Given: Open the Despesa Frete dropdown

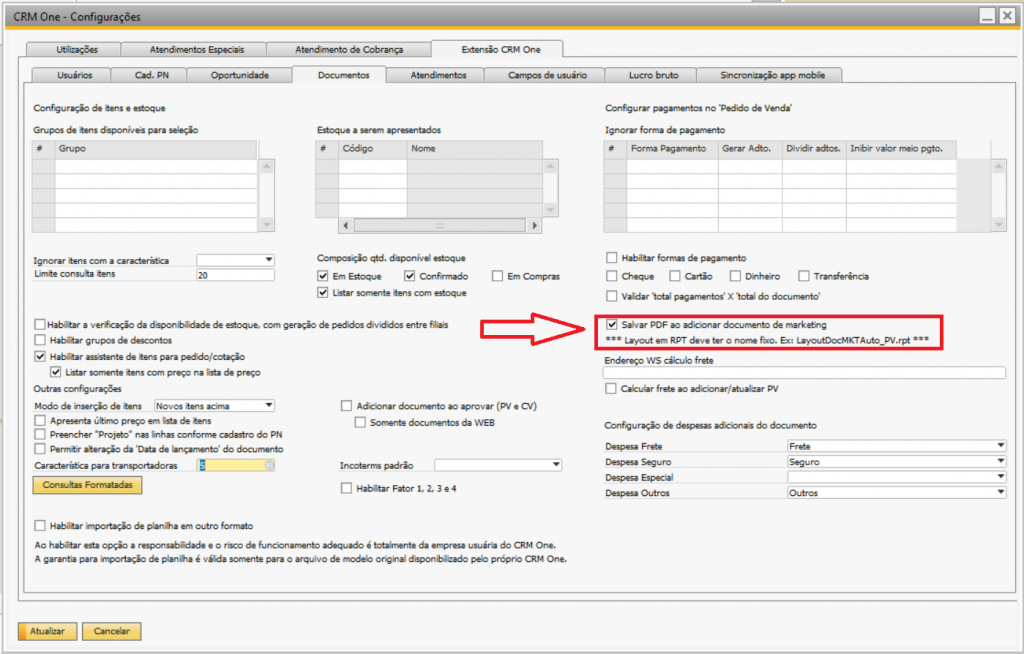Looking at the screenshot, I should click(999, 446).
